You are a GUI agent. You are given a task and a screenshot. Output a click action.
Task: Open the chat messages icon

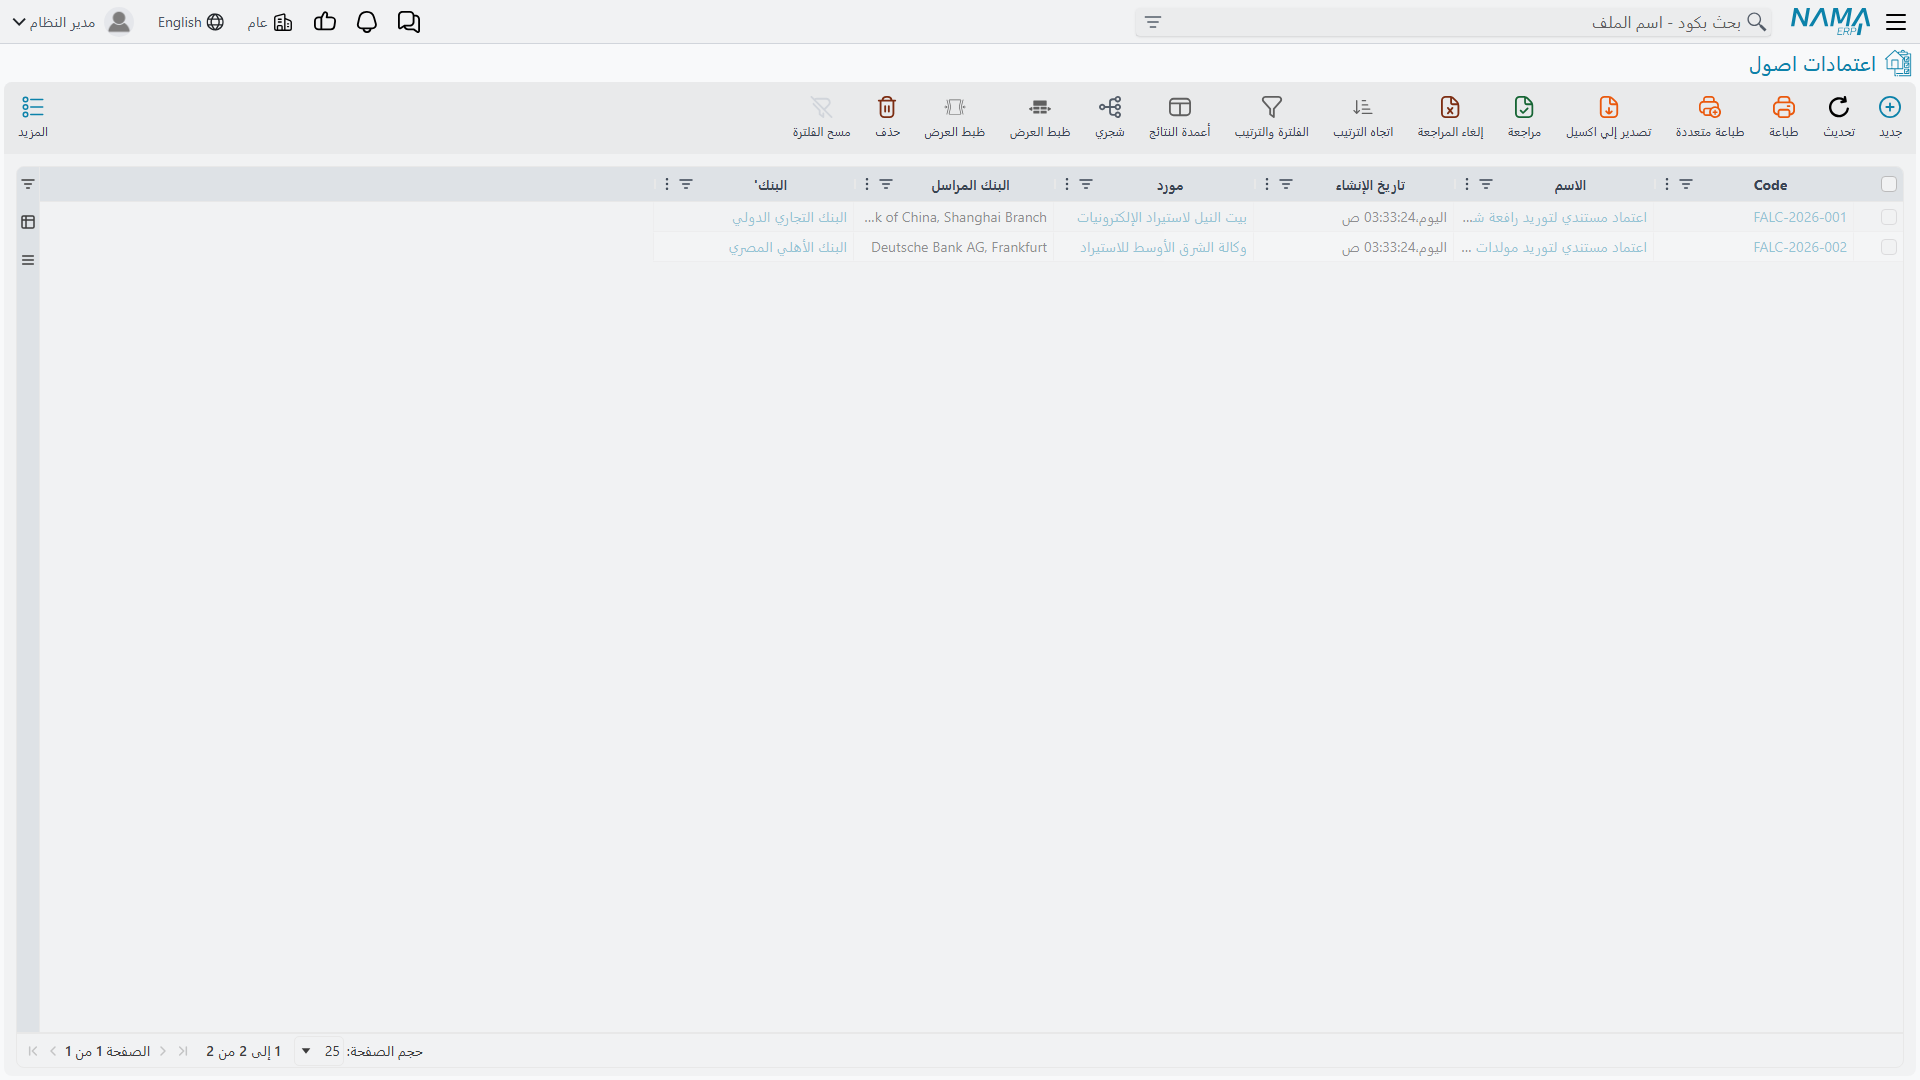408,22
